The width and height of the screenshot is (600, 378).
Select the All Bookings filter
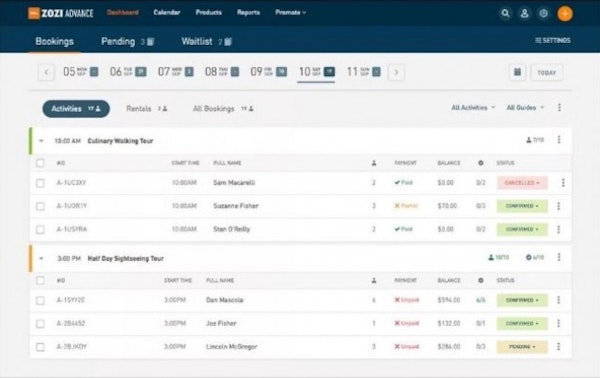(x=223, y=109)
